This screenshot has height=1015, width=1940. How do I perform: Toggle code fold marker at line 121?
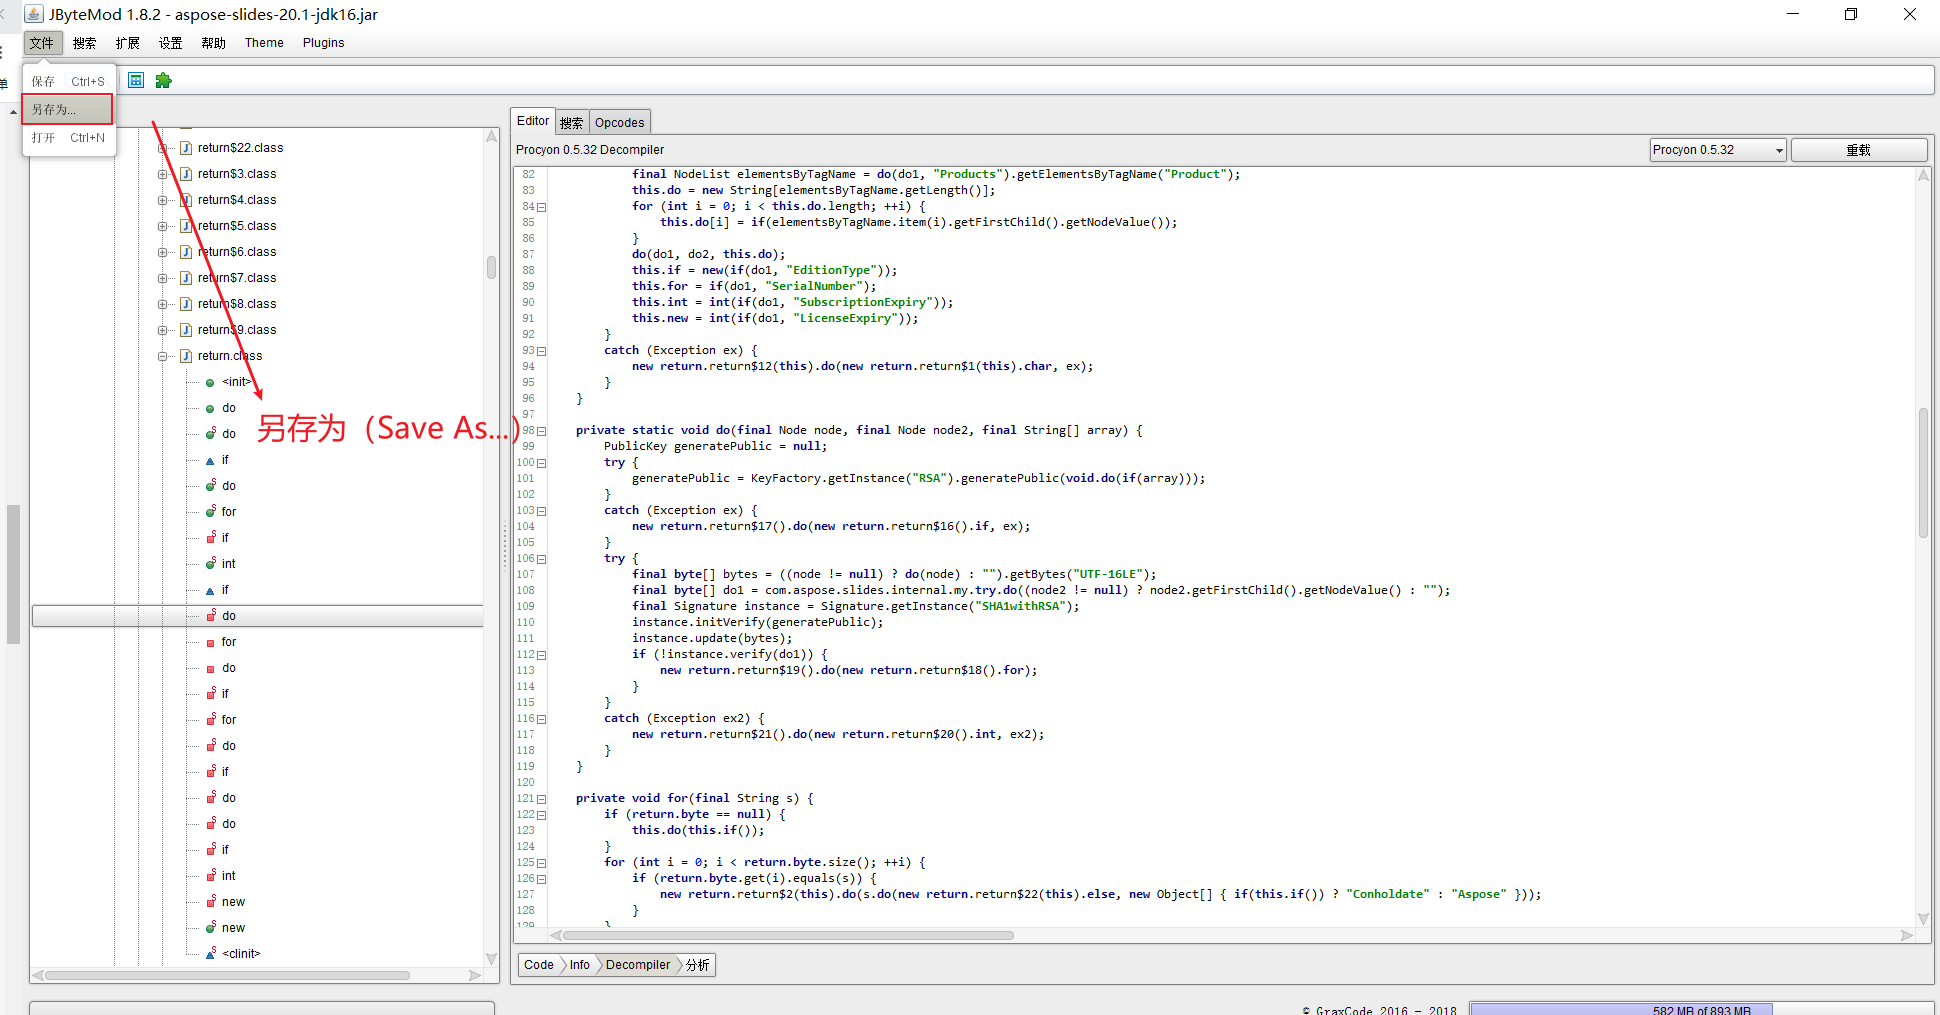(x=542, y=799)
